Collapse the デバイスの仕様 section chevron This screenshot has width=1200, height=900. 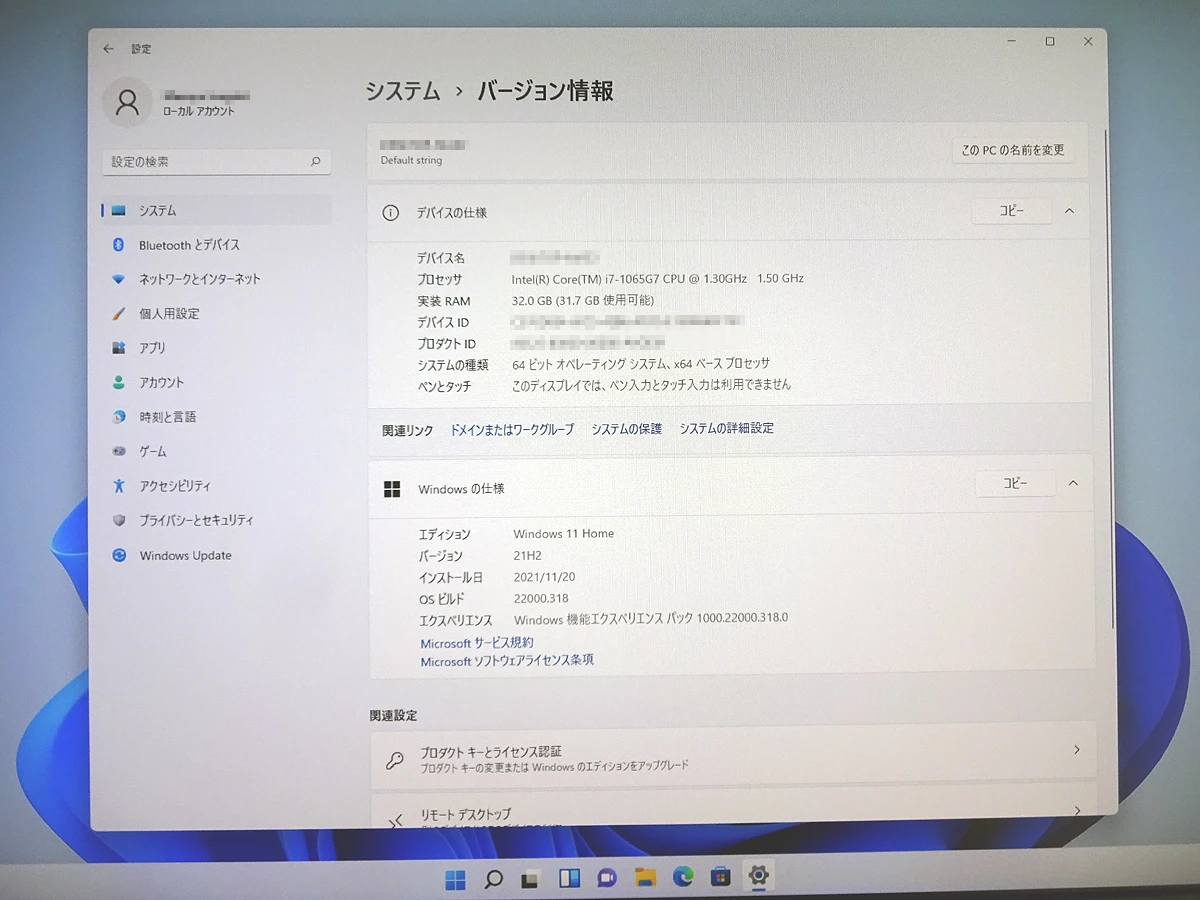1069,211
